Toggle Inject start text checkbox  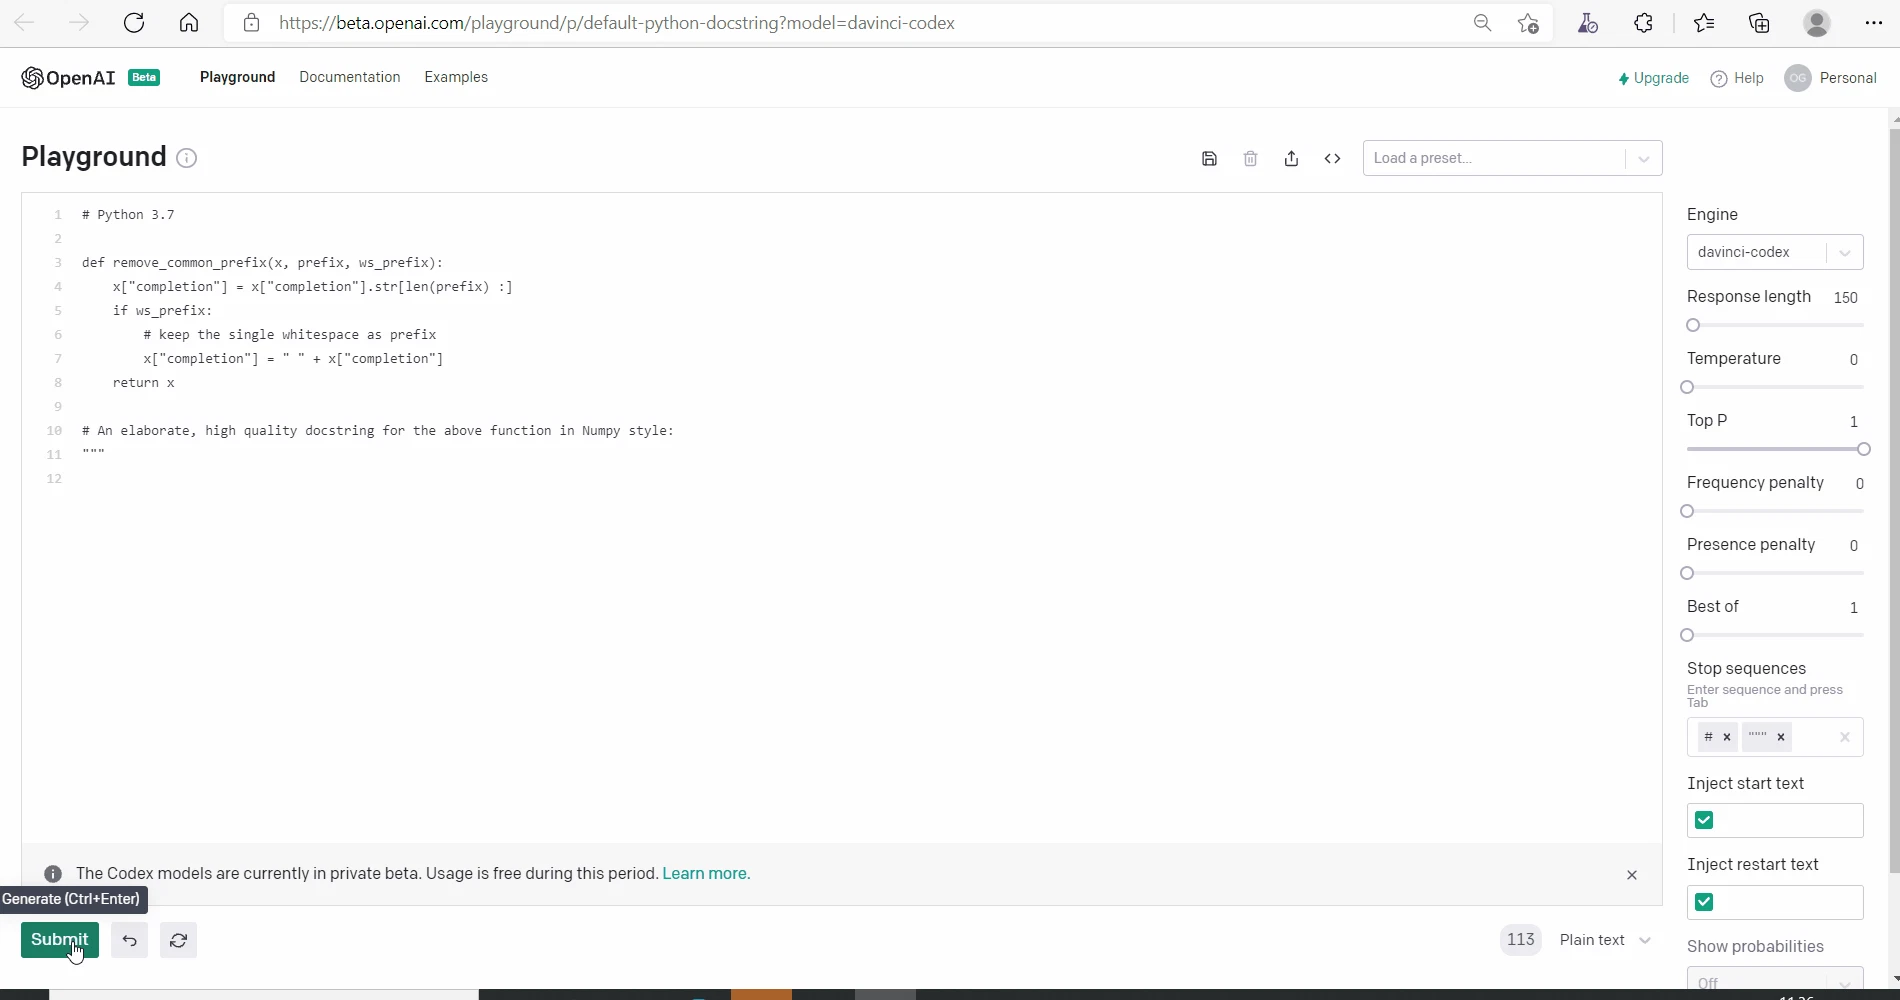click(1704, 820)
